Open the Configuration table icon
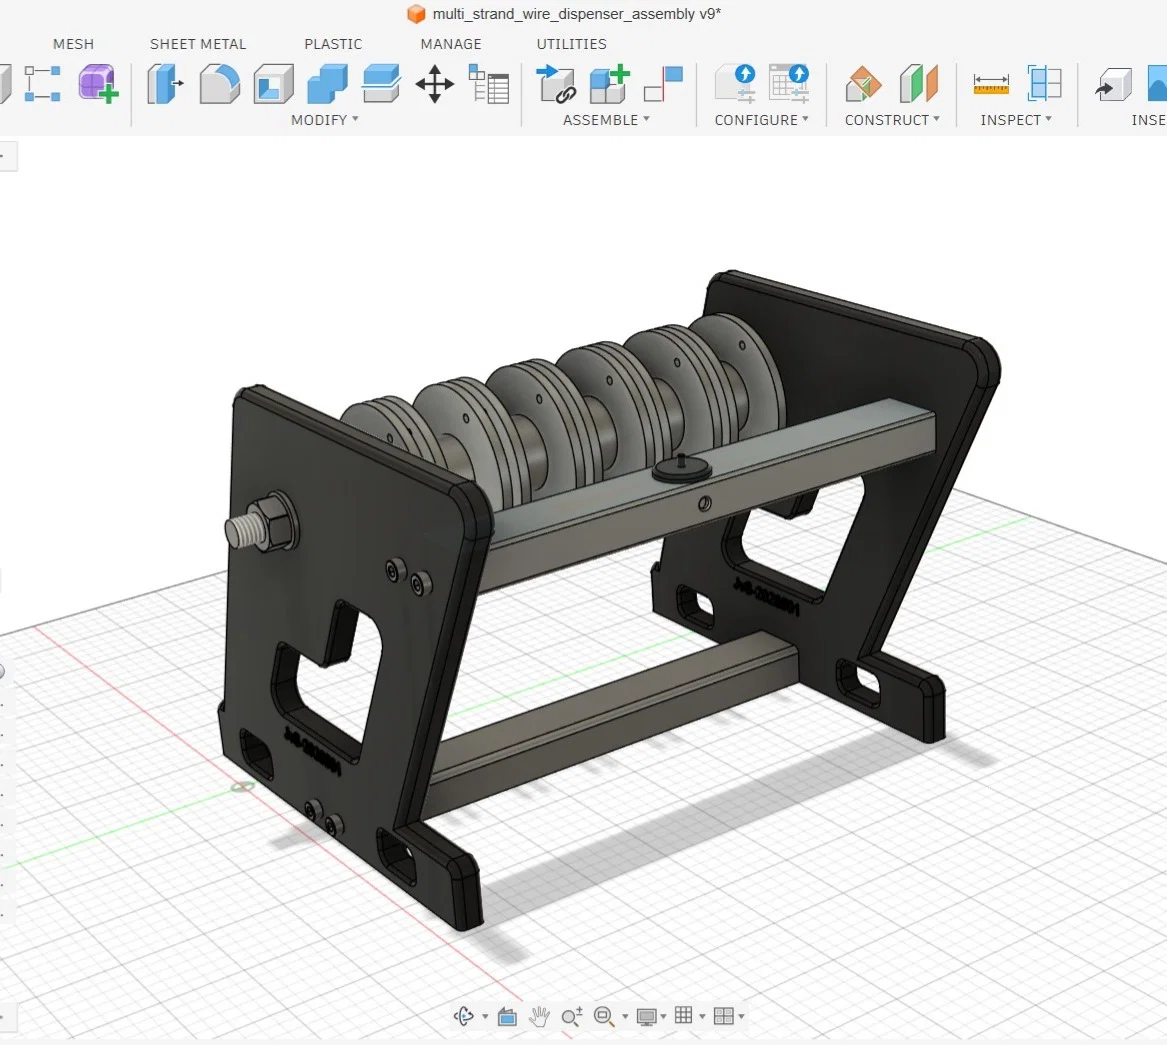This screenshot has height=1045, width=1167. pos(789,83)
